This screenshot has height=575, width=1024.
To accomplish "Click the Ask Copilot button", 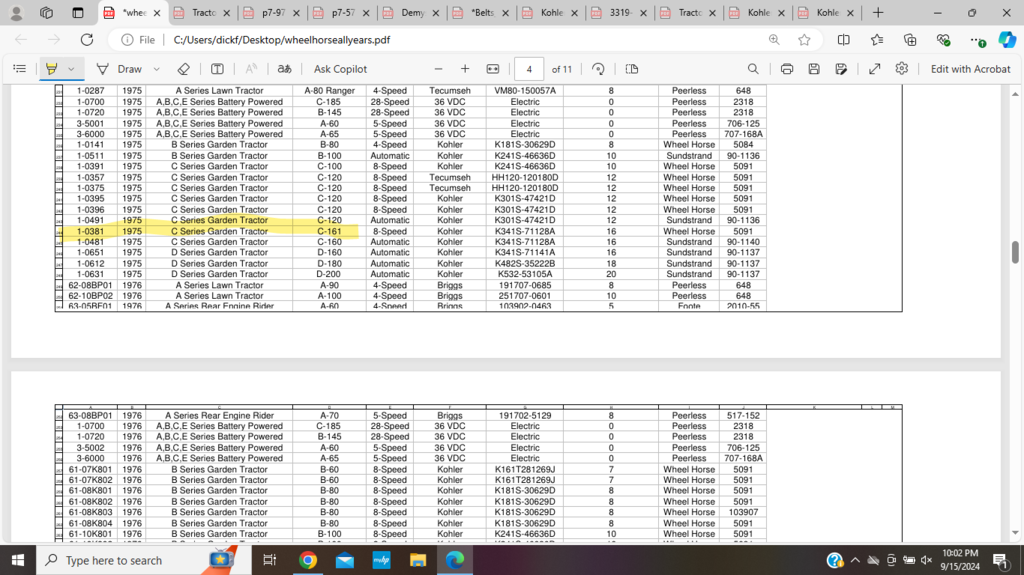I will tap(340, 69).
